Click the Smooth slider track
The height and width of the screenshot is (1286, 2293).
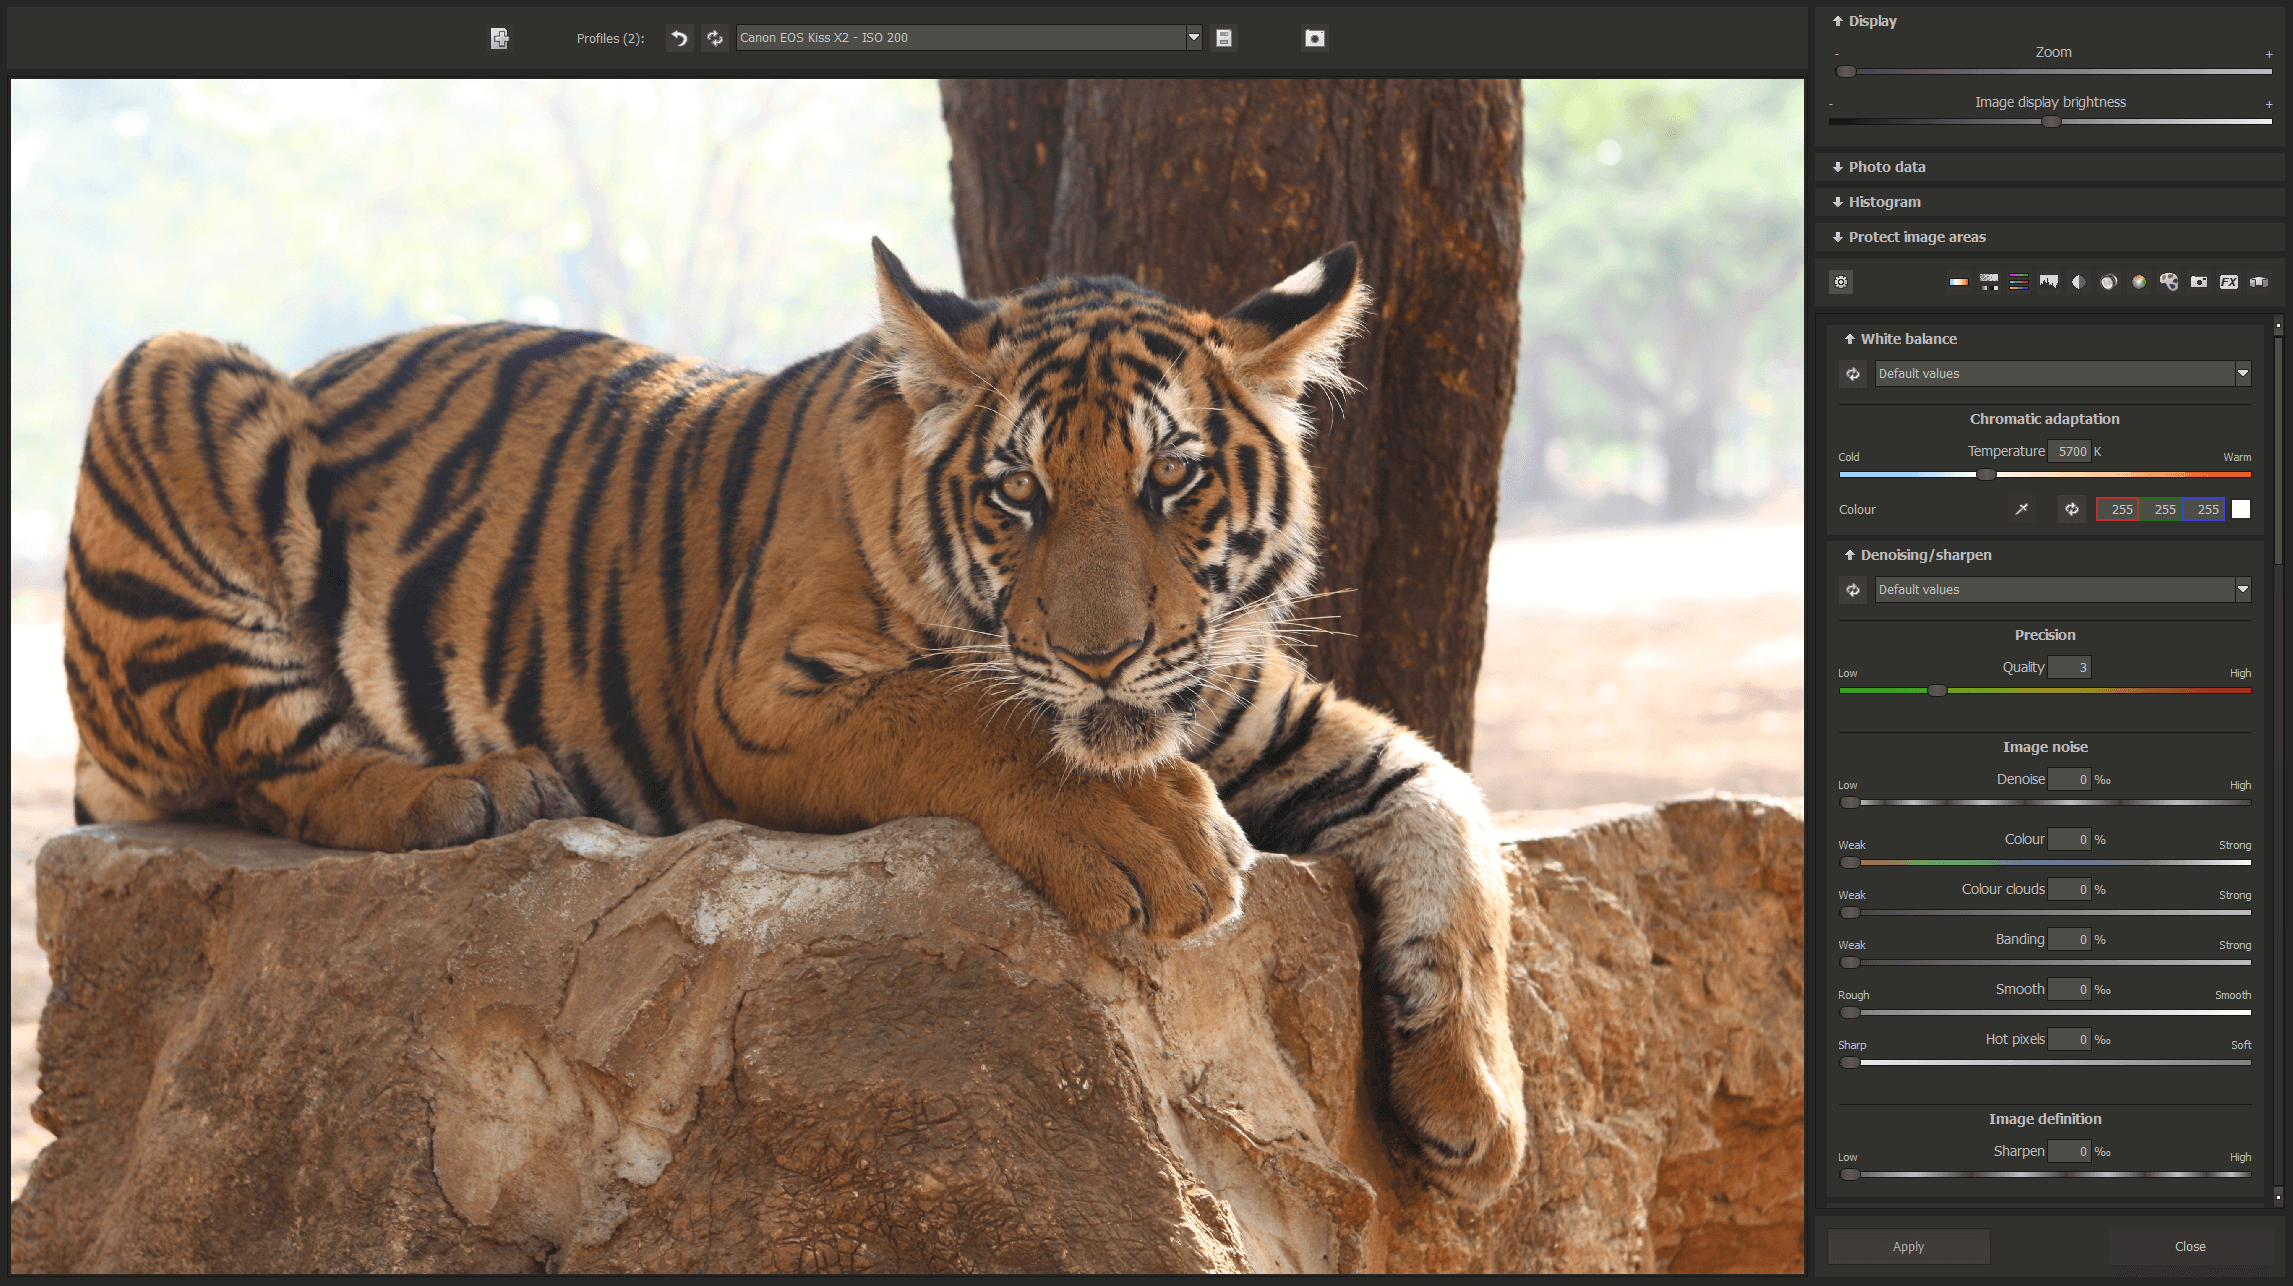[2045, 1013]
